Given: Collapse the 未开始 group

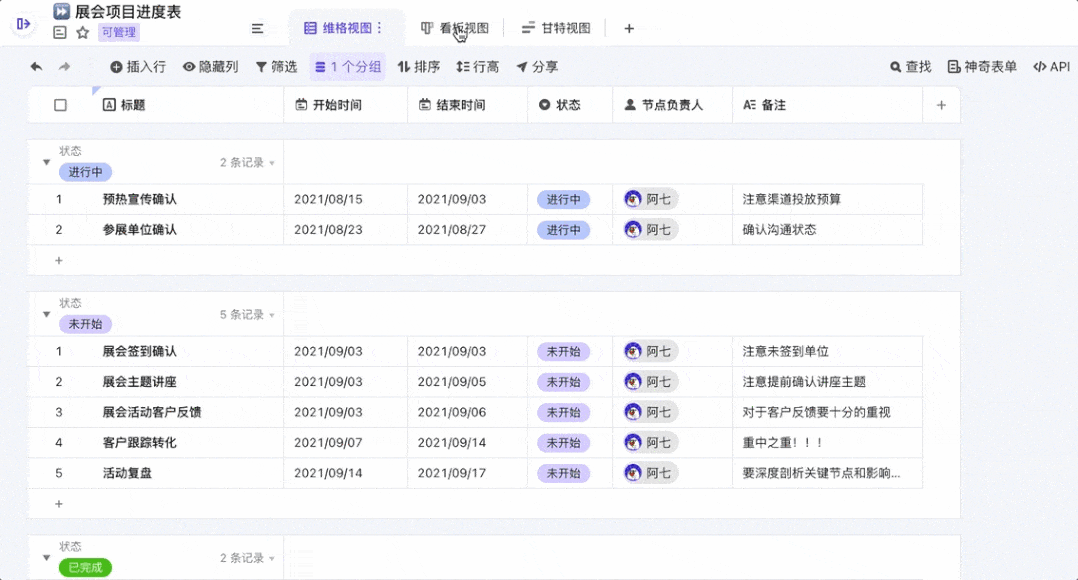Looking at the screenshot, I should [x=46, y=314].
